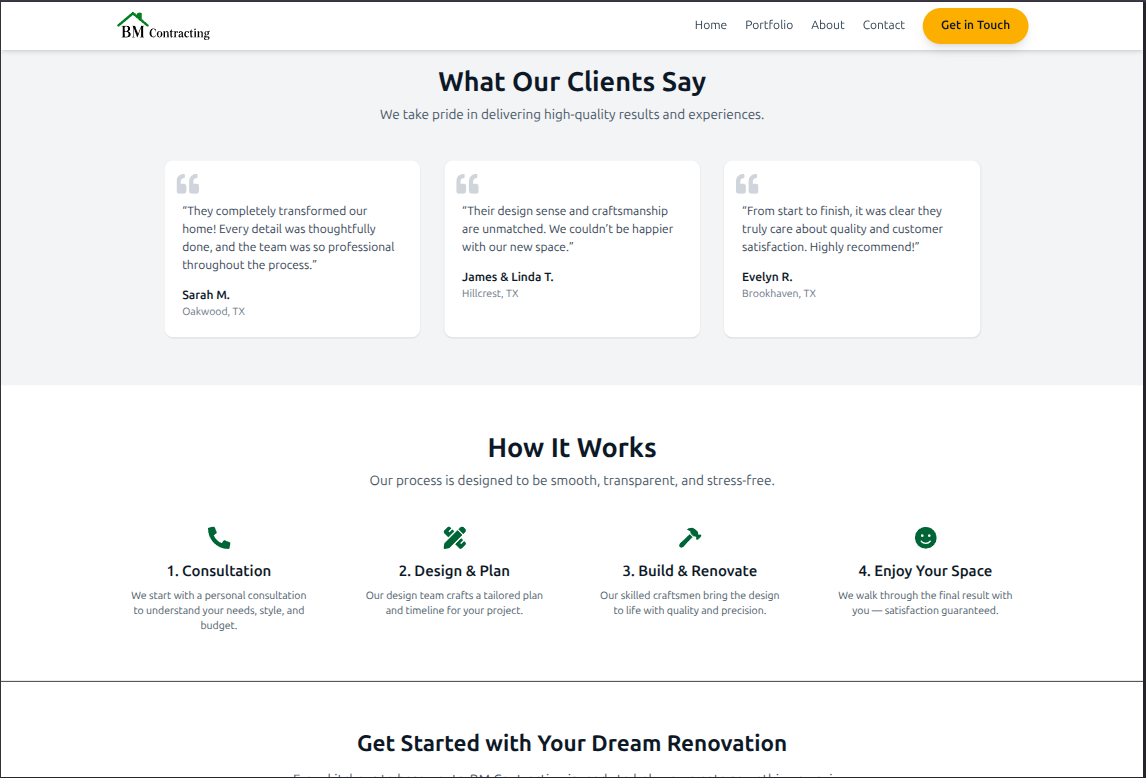Click the pencil-ruler Design & Plan icon
This screenshot has height=778, width=1146.
454,538
